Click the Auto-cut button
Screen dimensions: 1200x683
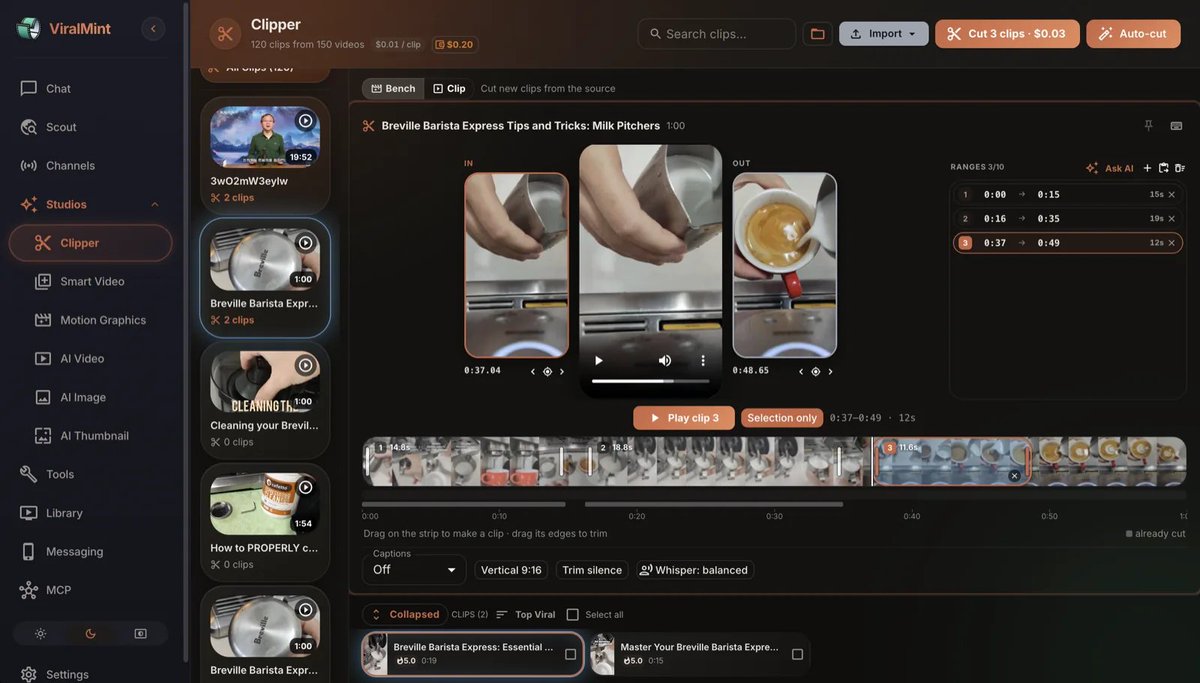1133,34
